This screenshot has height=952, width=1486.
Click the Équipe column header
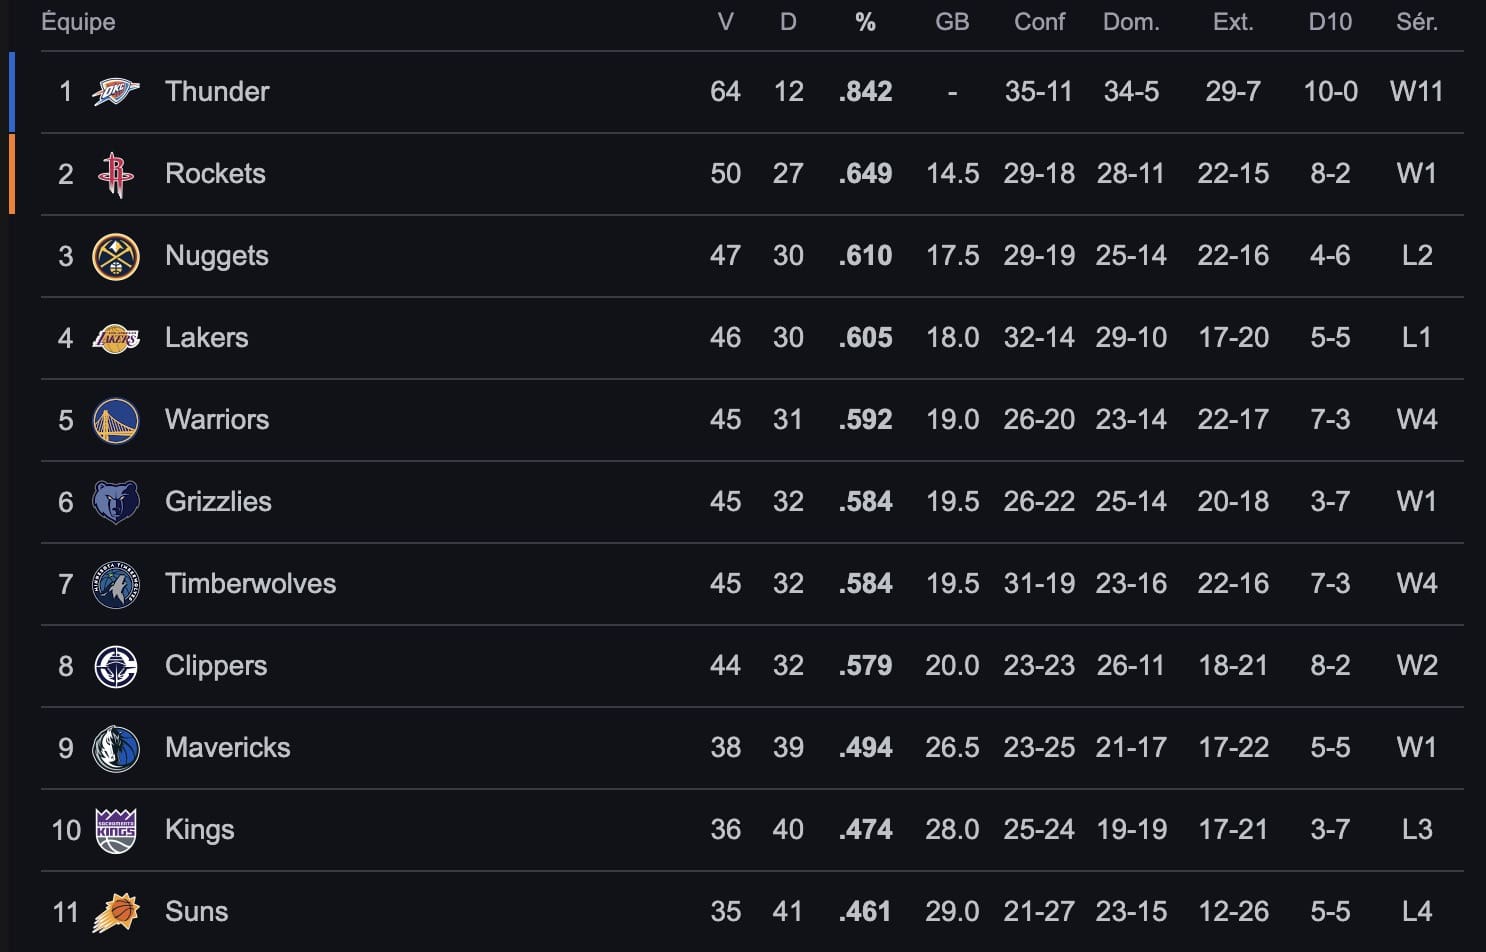pyautogui.click(x=78, y=21)
